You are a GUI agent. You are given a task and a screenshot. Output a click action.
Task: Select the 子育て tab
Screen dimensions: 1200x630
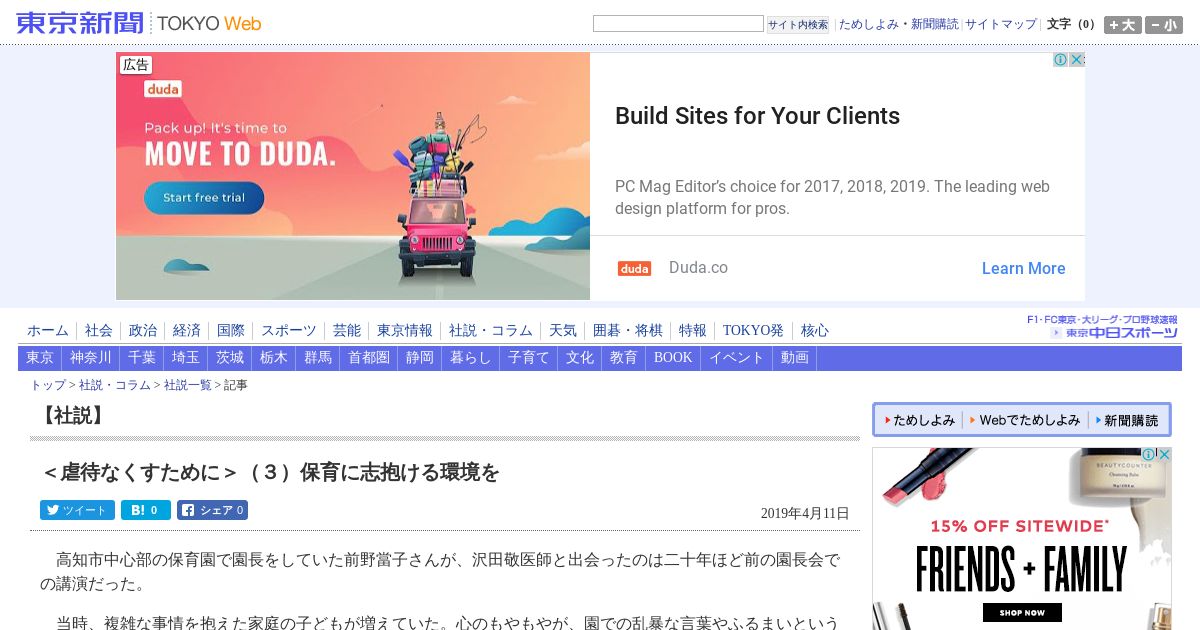[x=529, y=358]
